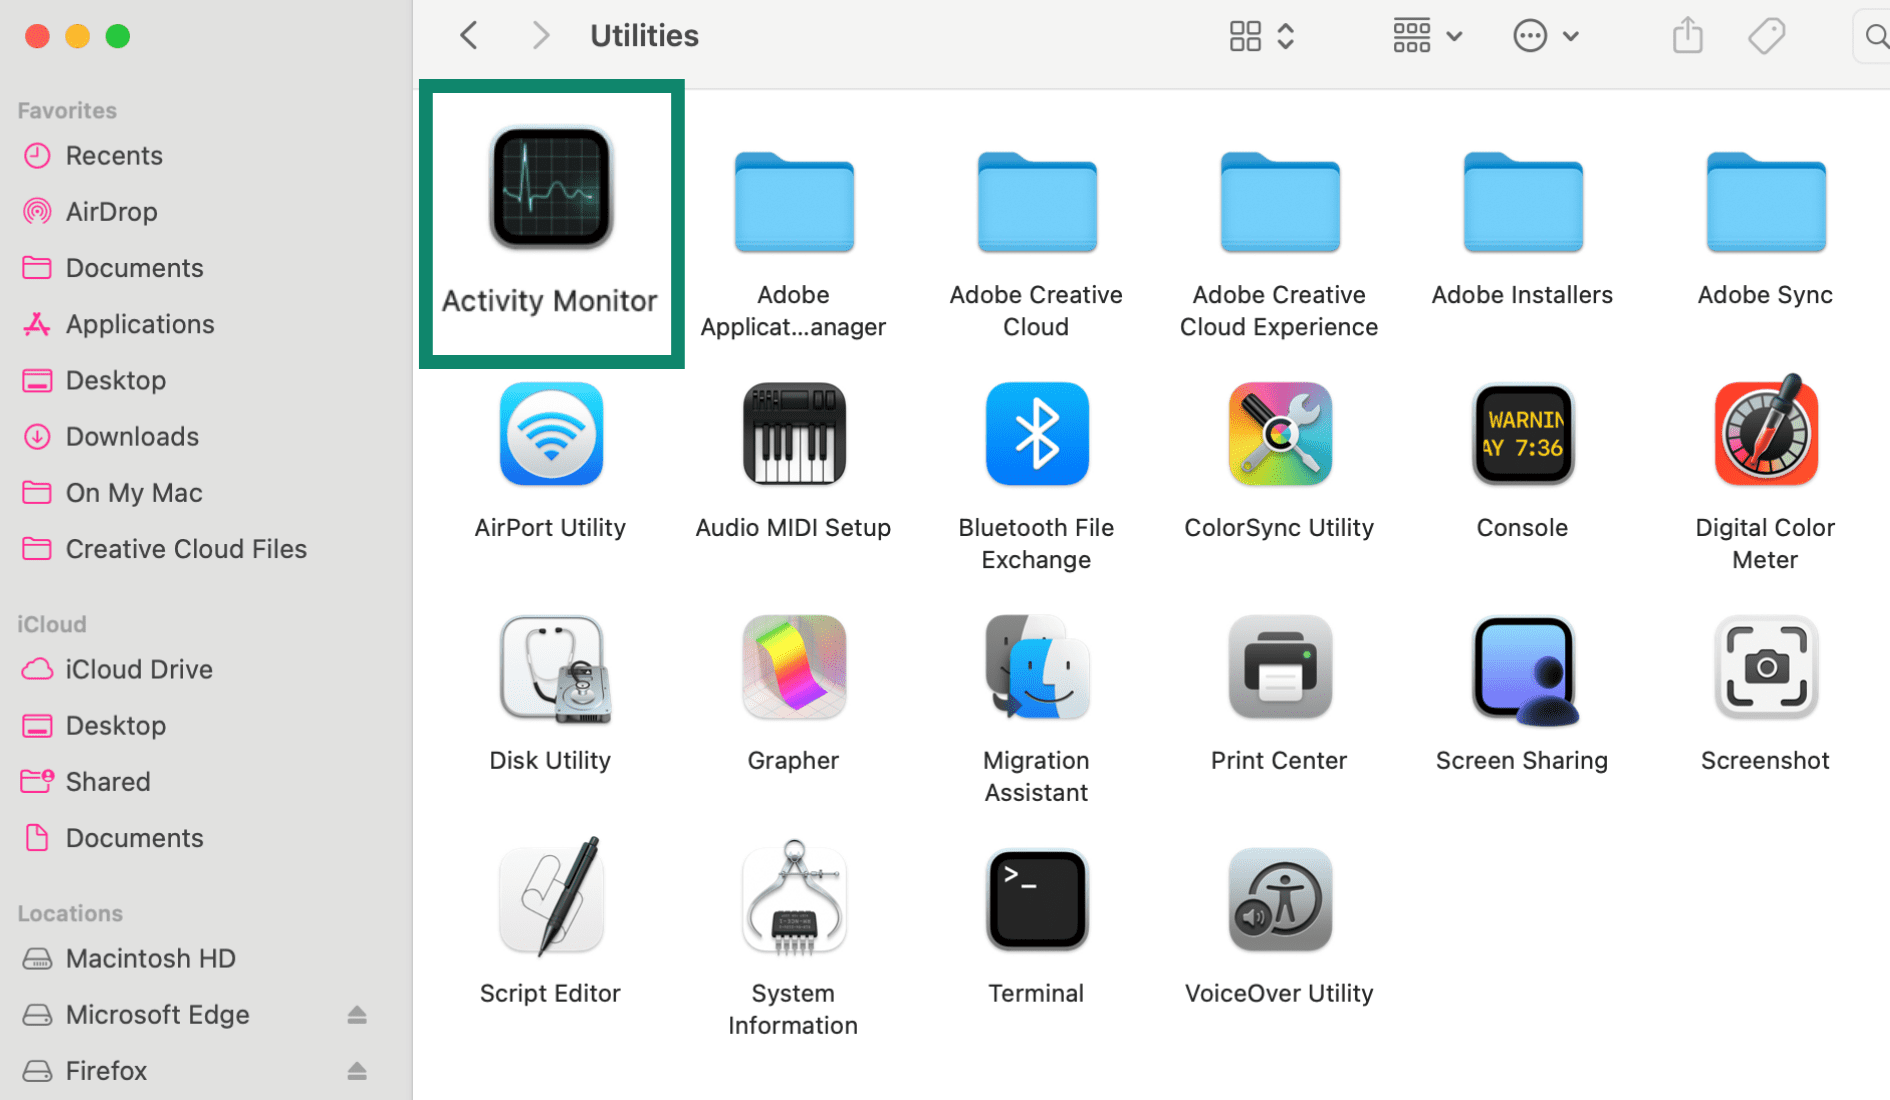Launch Grapher
Viewport: 1890px width, 1100px height.
(793, 668)
